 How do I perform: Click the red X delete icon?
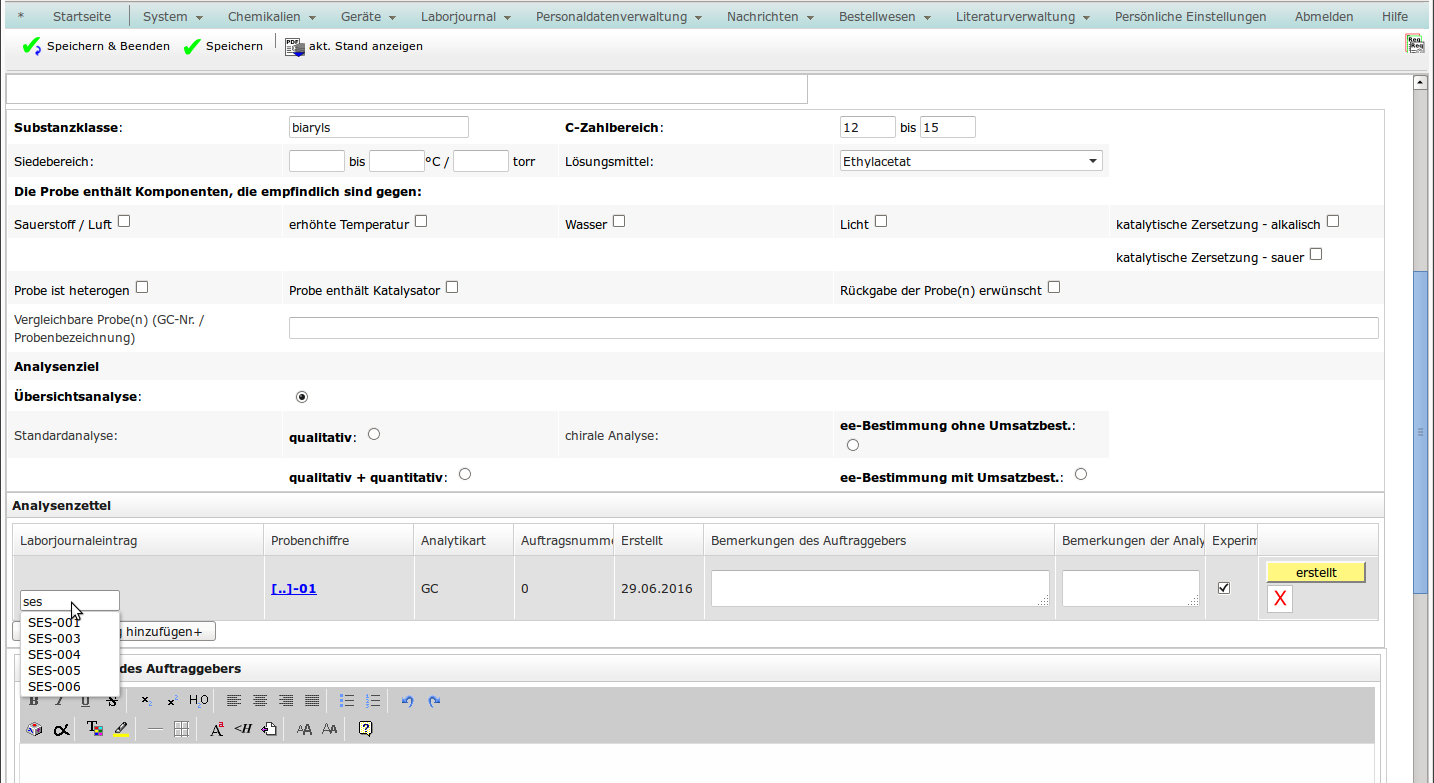coord(1280,598)
